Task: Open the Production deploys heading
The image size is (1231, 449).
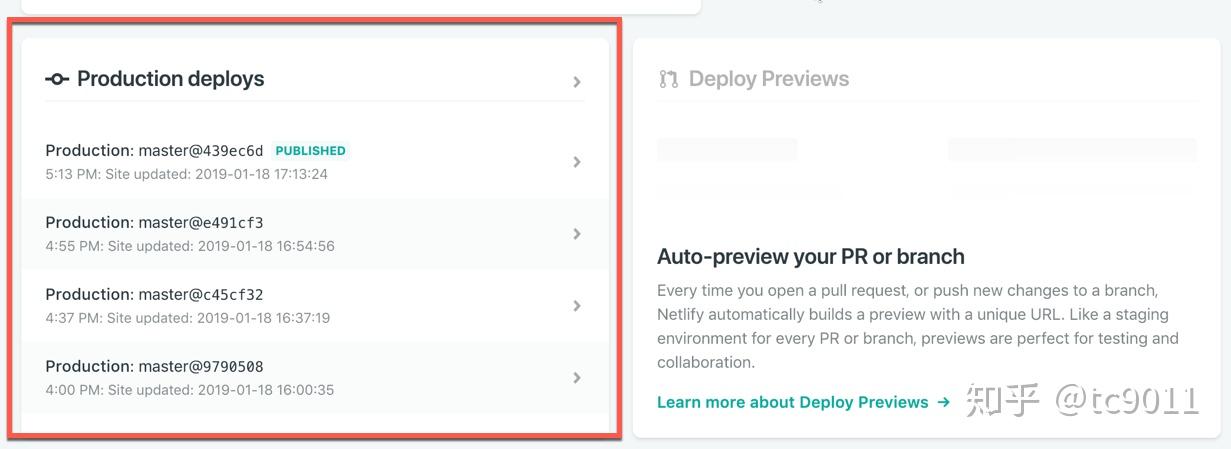Action: coord(170,79)
